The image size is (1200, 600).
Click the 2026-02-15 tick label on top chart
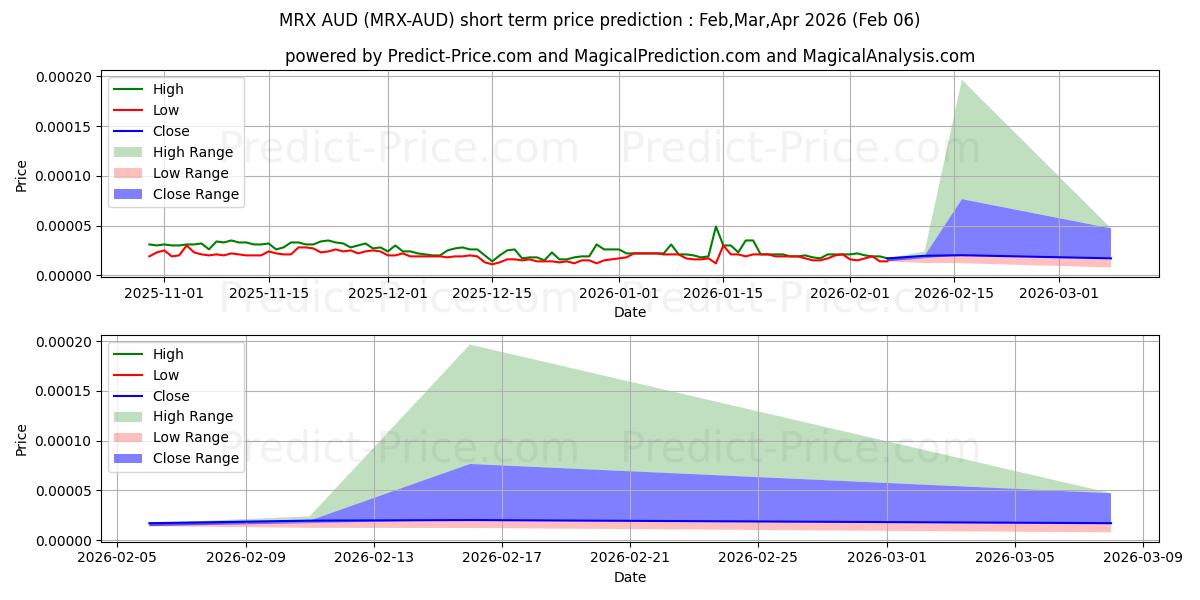(x=949, y=293)
